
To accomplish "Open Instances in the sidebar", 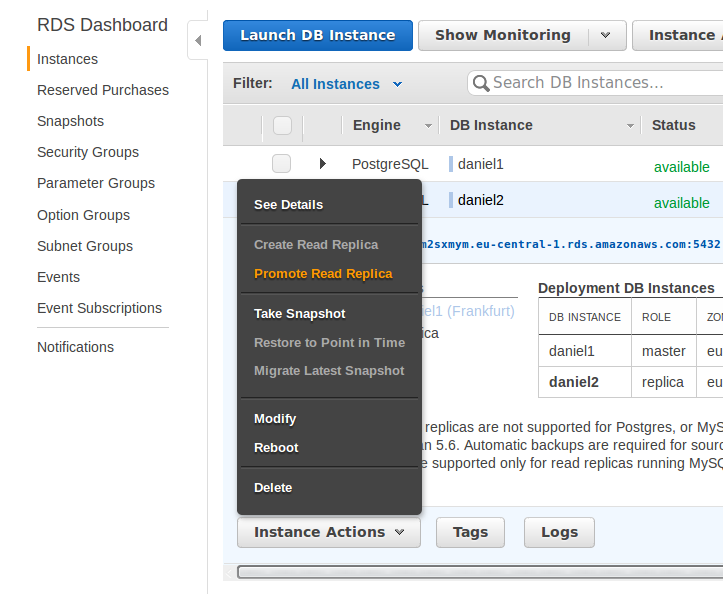I will click(x=67, y=59).
